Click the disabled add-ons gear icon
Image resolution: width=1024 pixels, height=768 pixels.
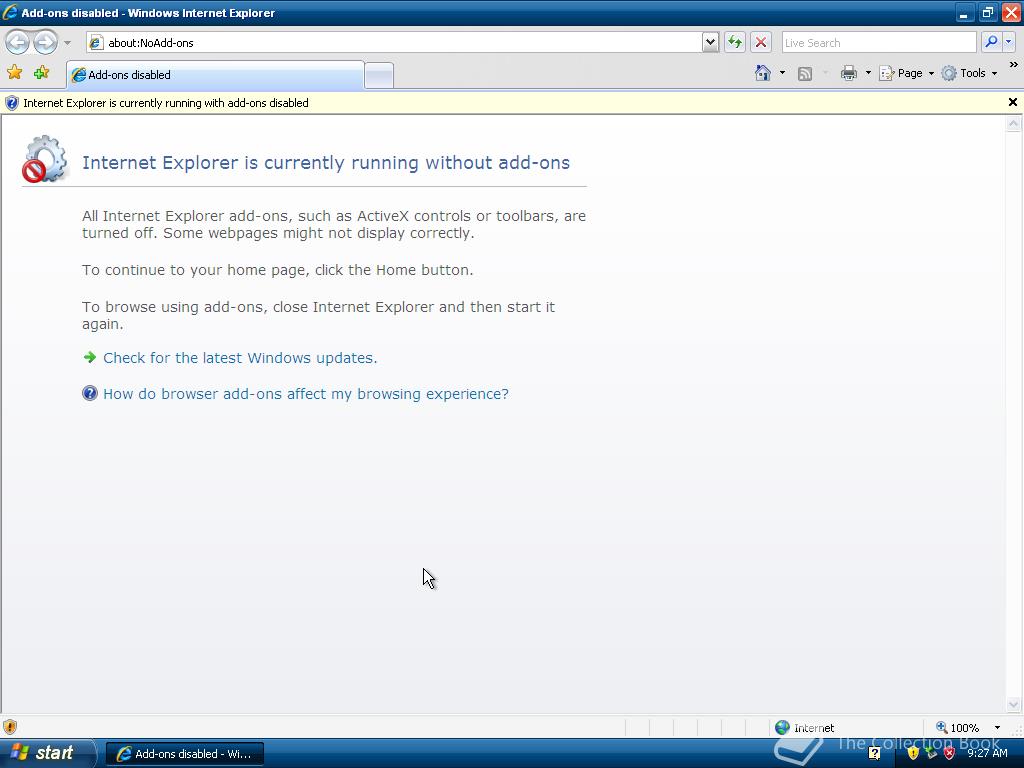point(45,159)
